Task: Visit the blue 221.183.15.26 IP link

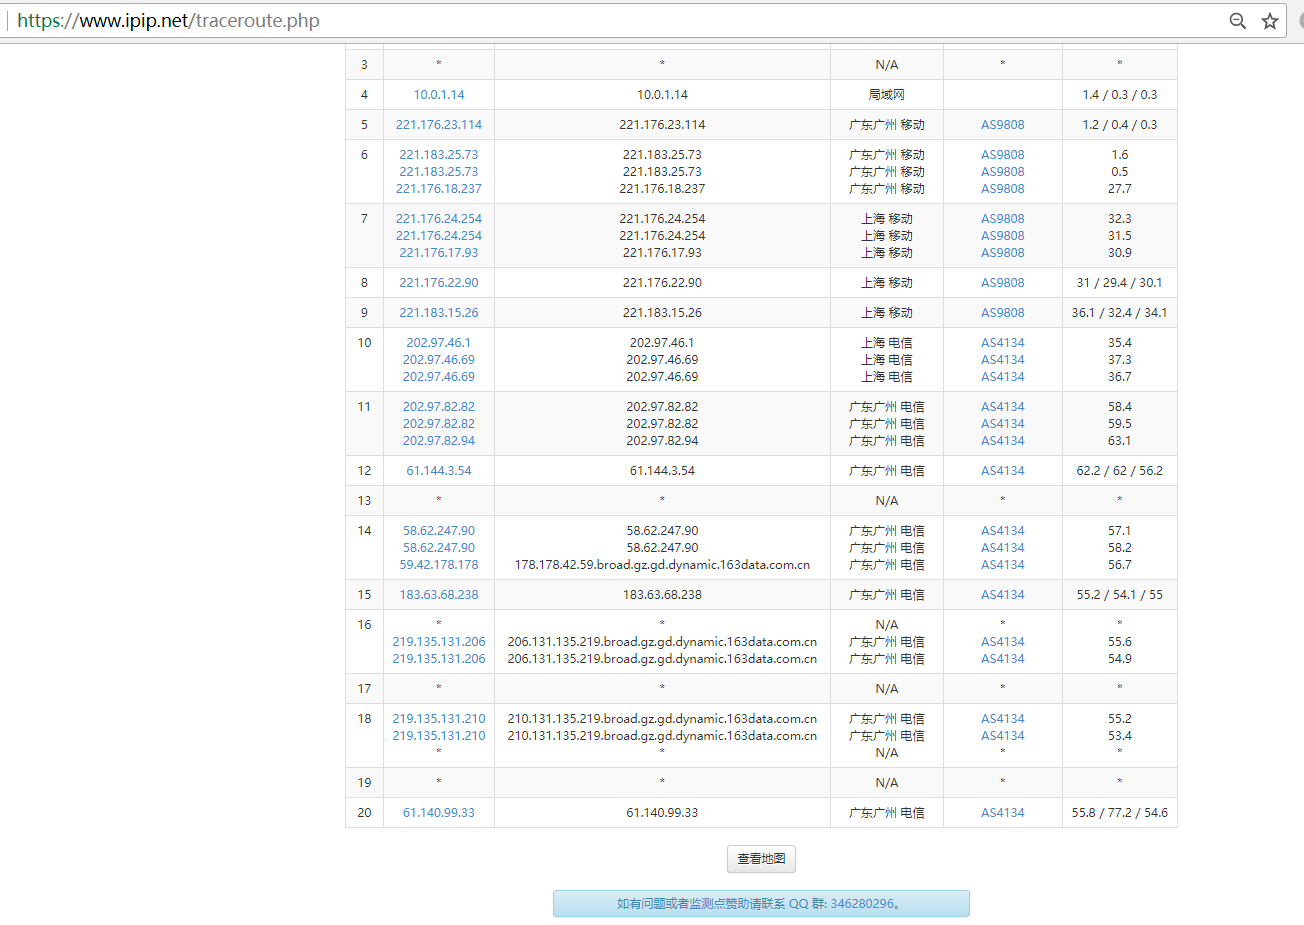Action: tap(439, 313)
